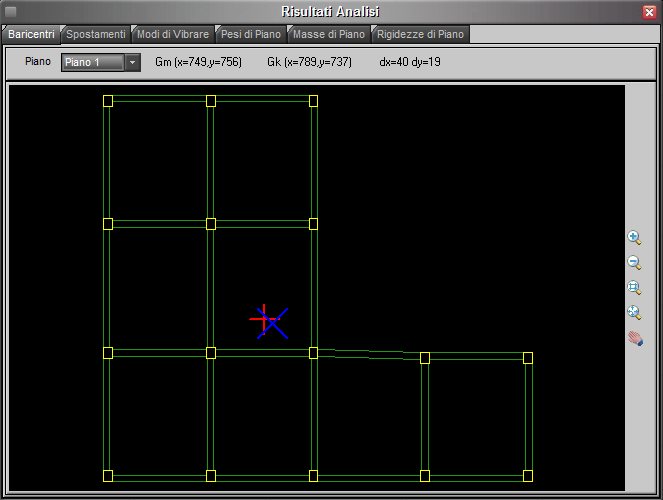The width and height of the screenshot is (663, 500).
Task: Expand the Piano floor dropdown
Action: pyautogui.click(x=134, y=63)
